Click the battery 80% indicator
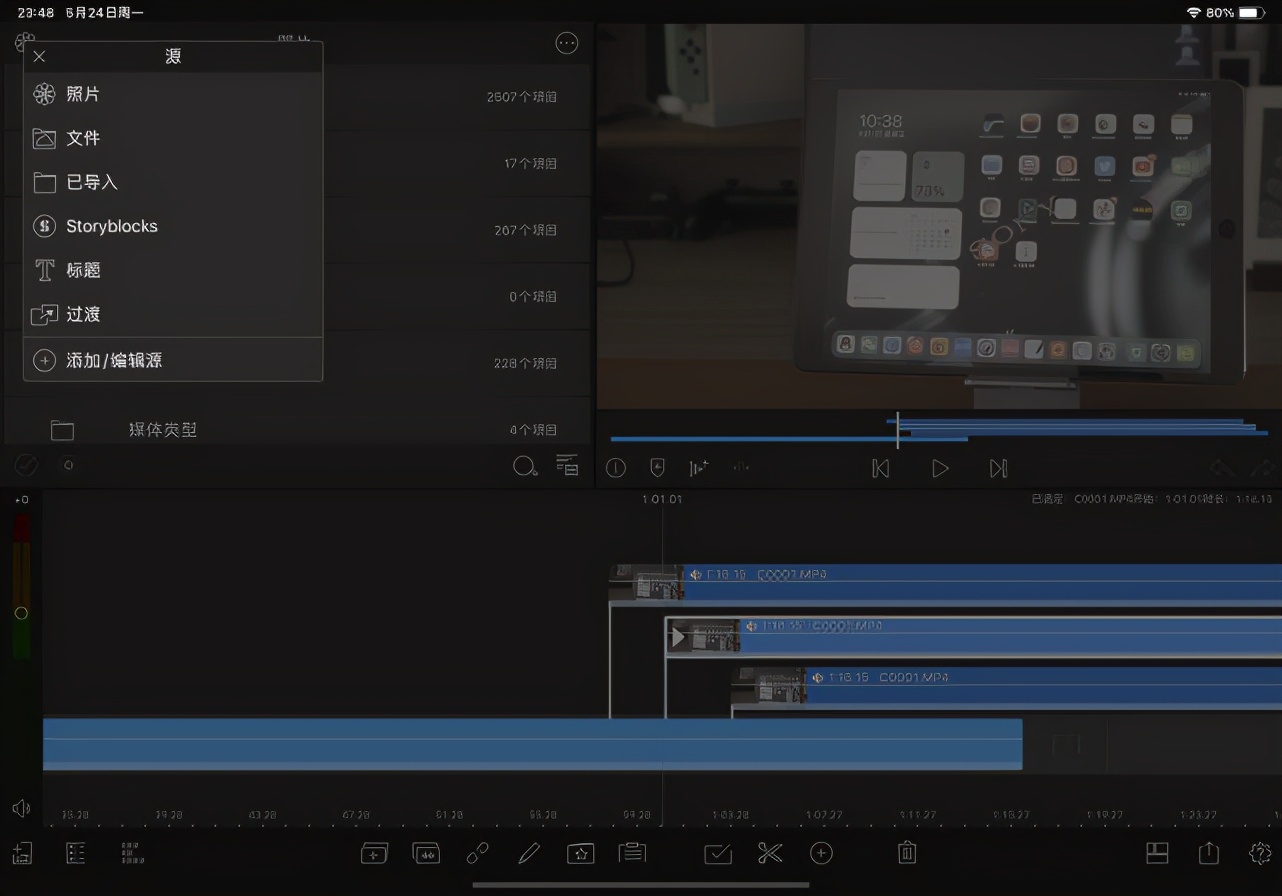Screen dimensions: 1282x896 click(1236, 12)
